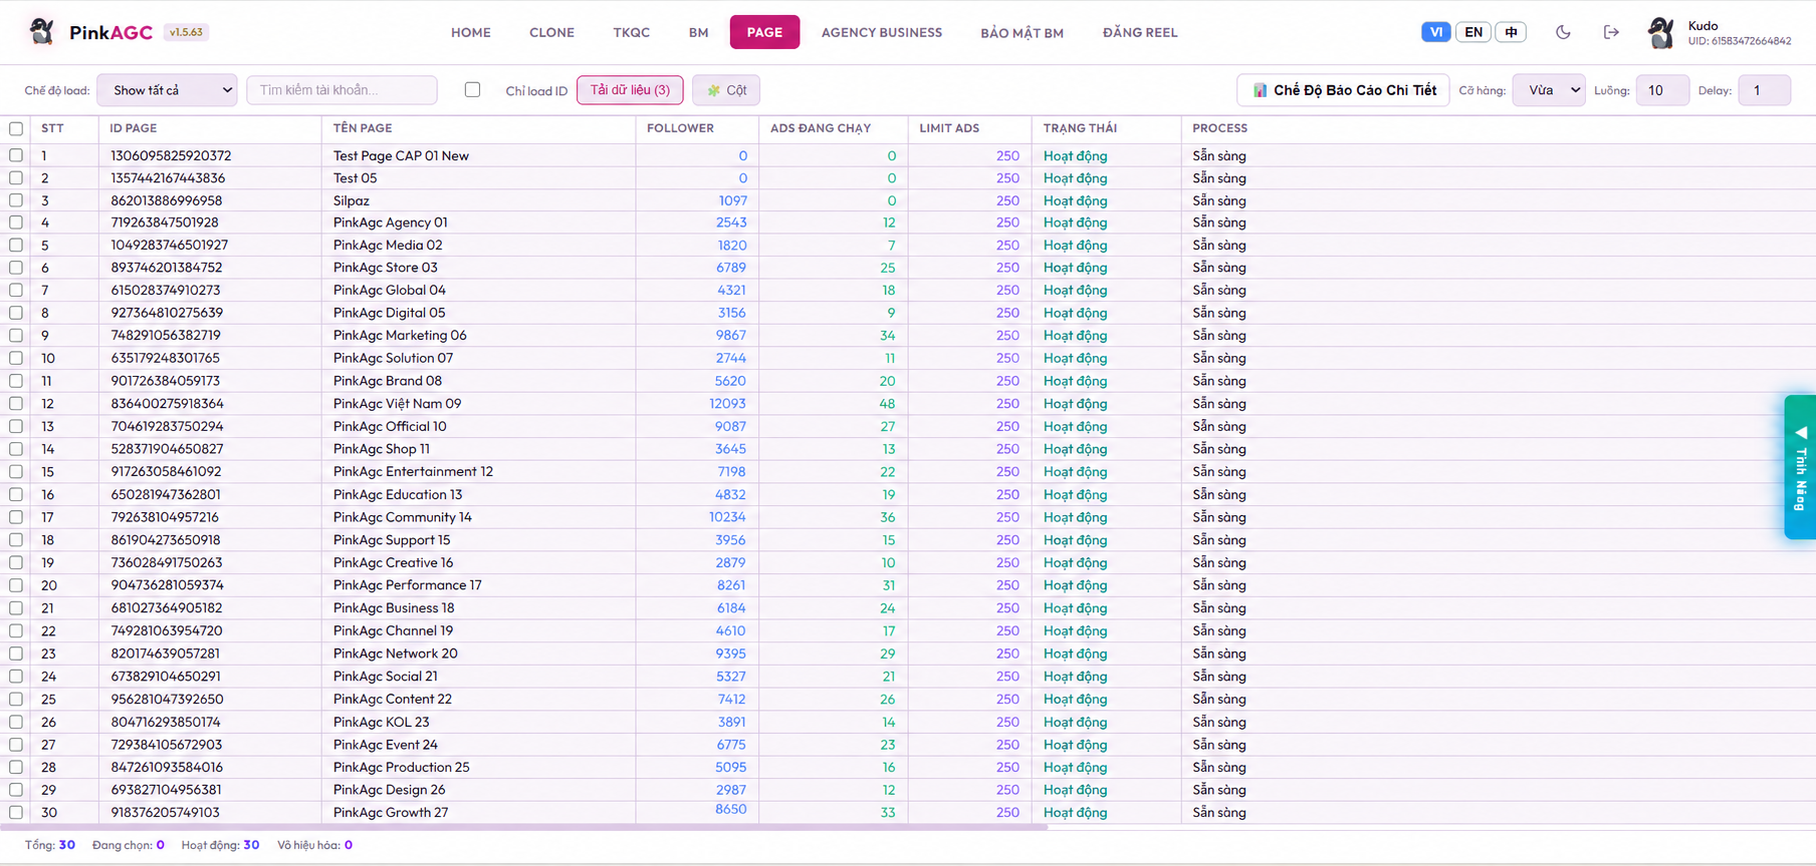Click the horizontal scrollbar under the table
This screenshot has height=866, width=1816.
point(524,828)
